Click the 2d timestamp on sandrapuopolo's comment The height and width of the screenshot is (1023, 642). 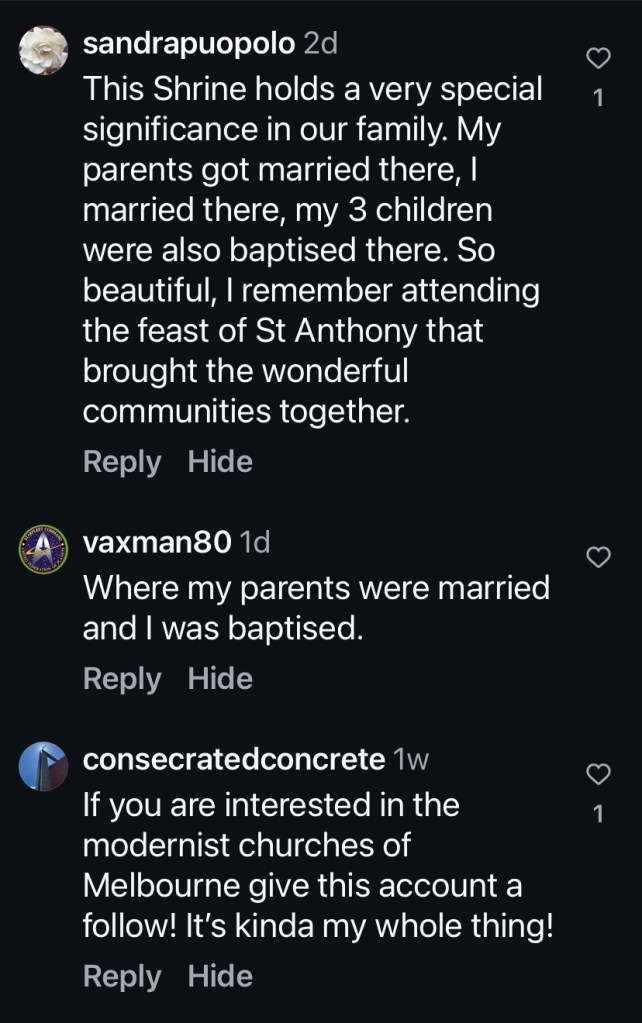(320, 44)
